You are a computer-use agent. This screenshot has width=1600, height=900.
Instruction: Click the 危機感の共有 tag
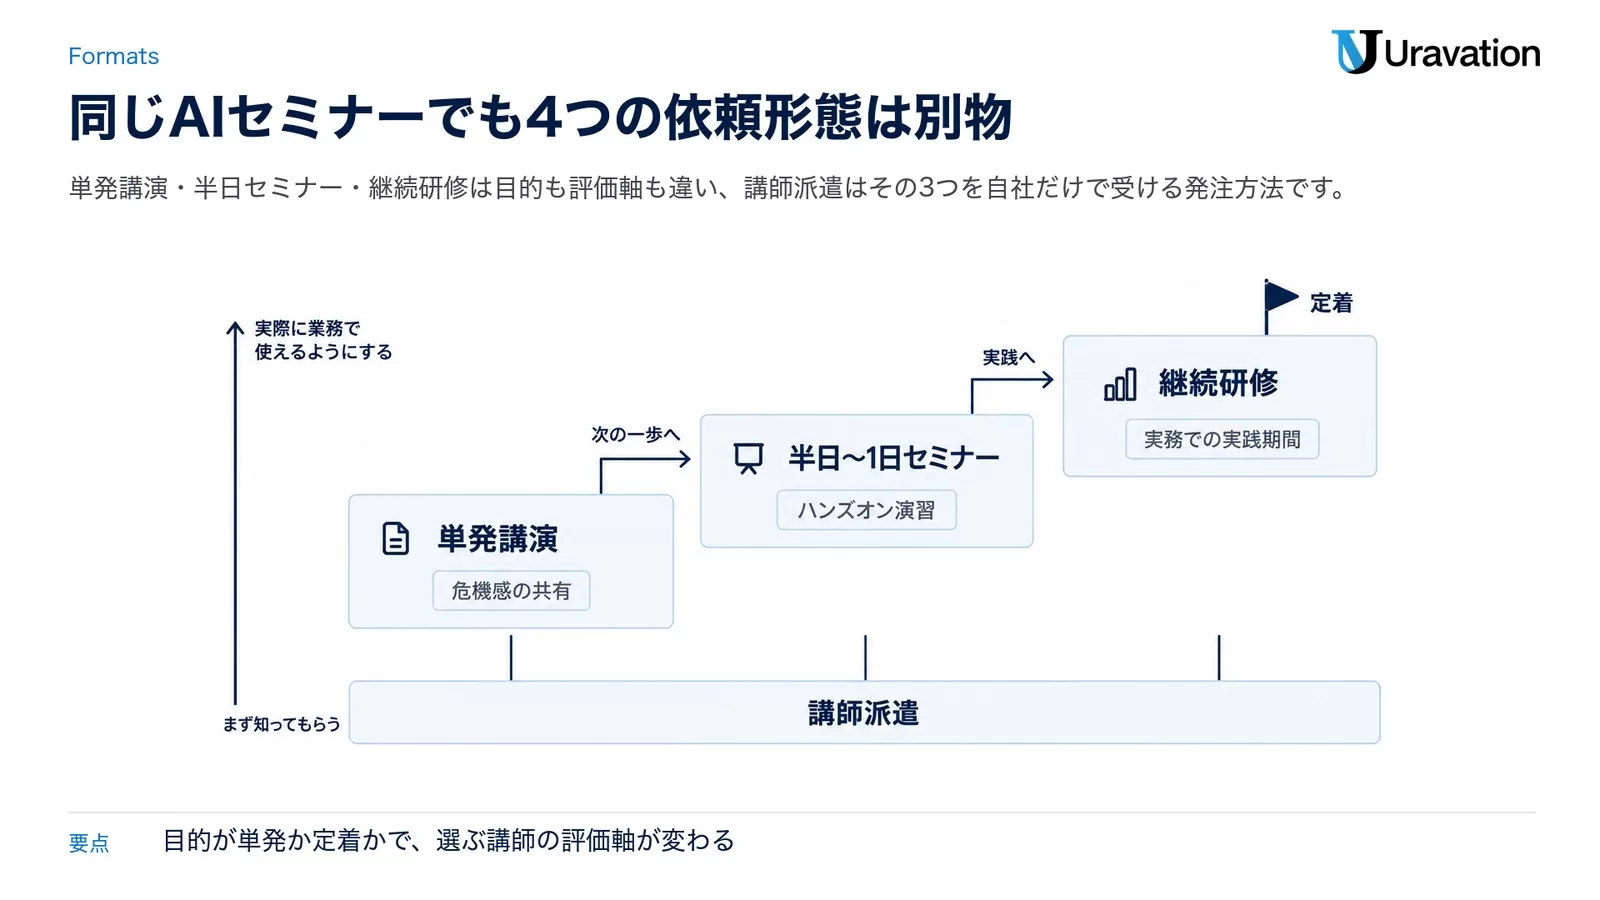[x=511, y=591]
